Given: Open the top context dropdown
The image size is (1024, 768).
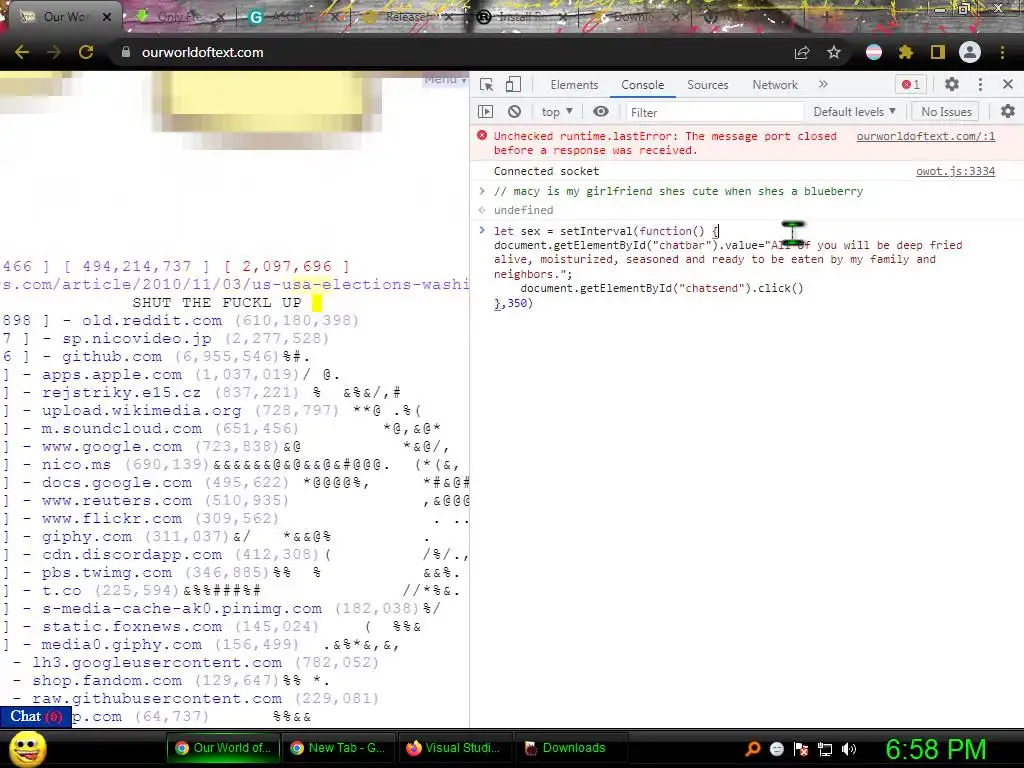Looking at the screenshot, I should coord(557,112).
